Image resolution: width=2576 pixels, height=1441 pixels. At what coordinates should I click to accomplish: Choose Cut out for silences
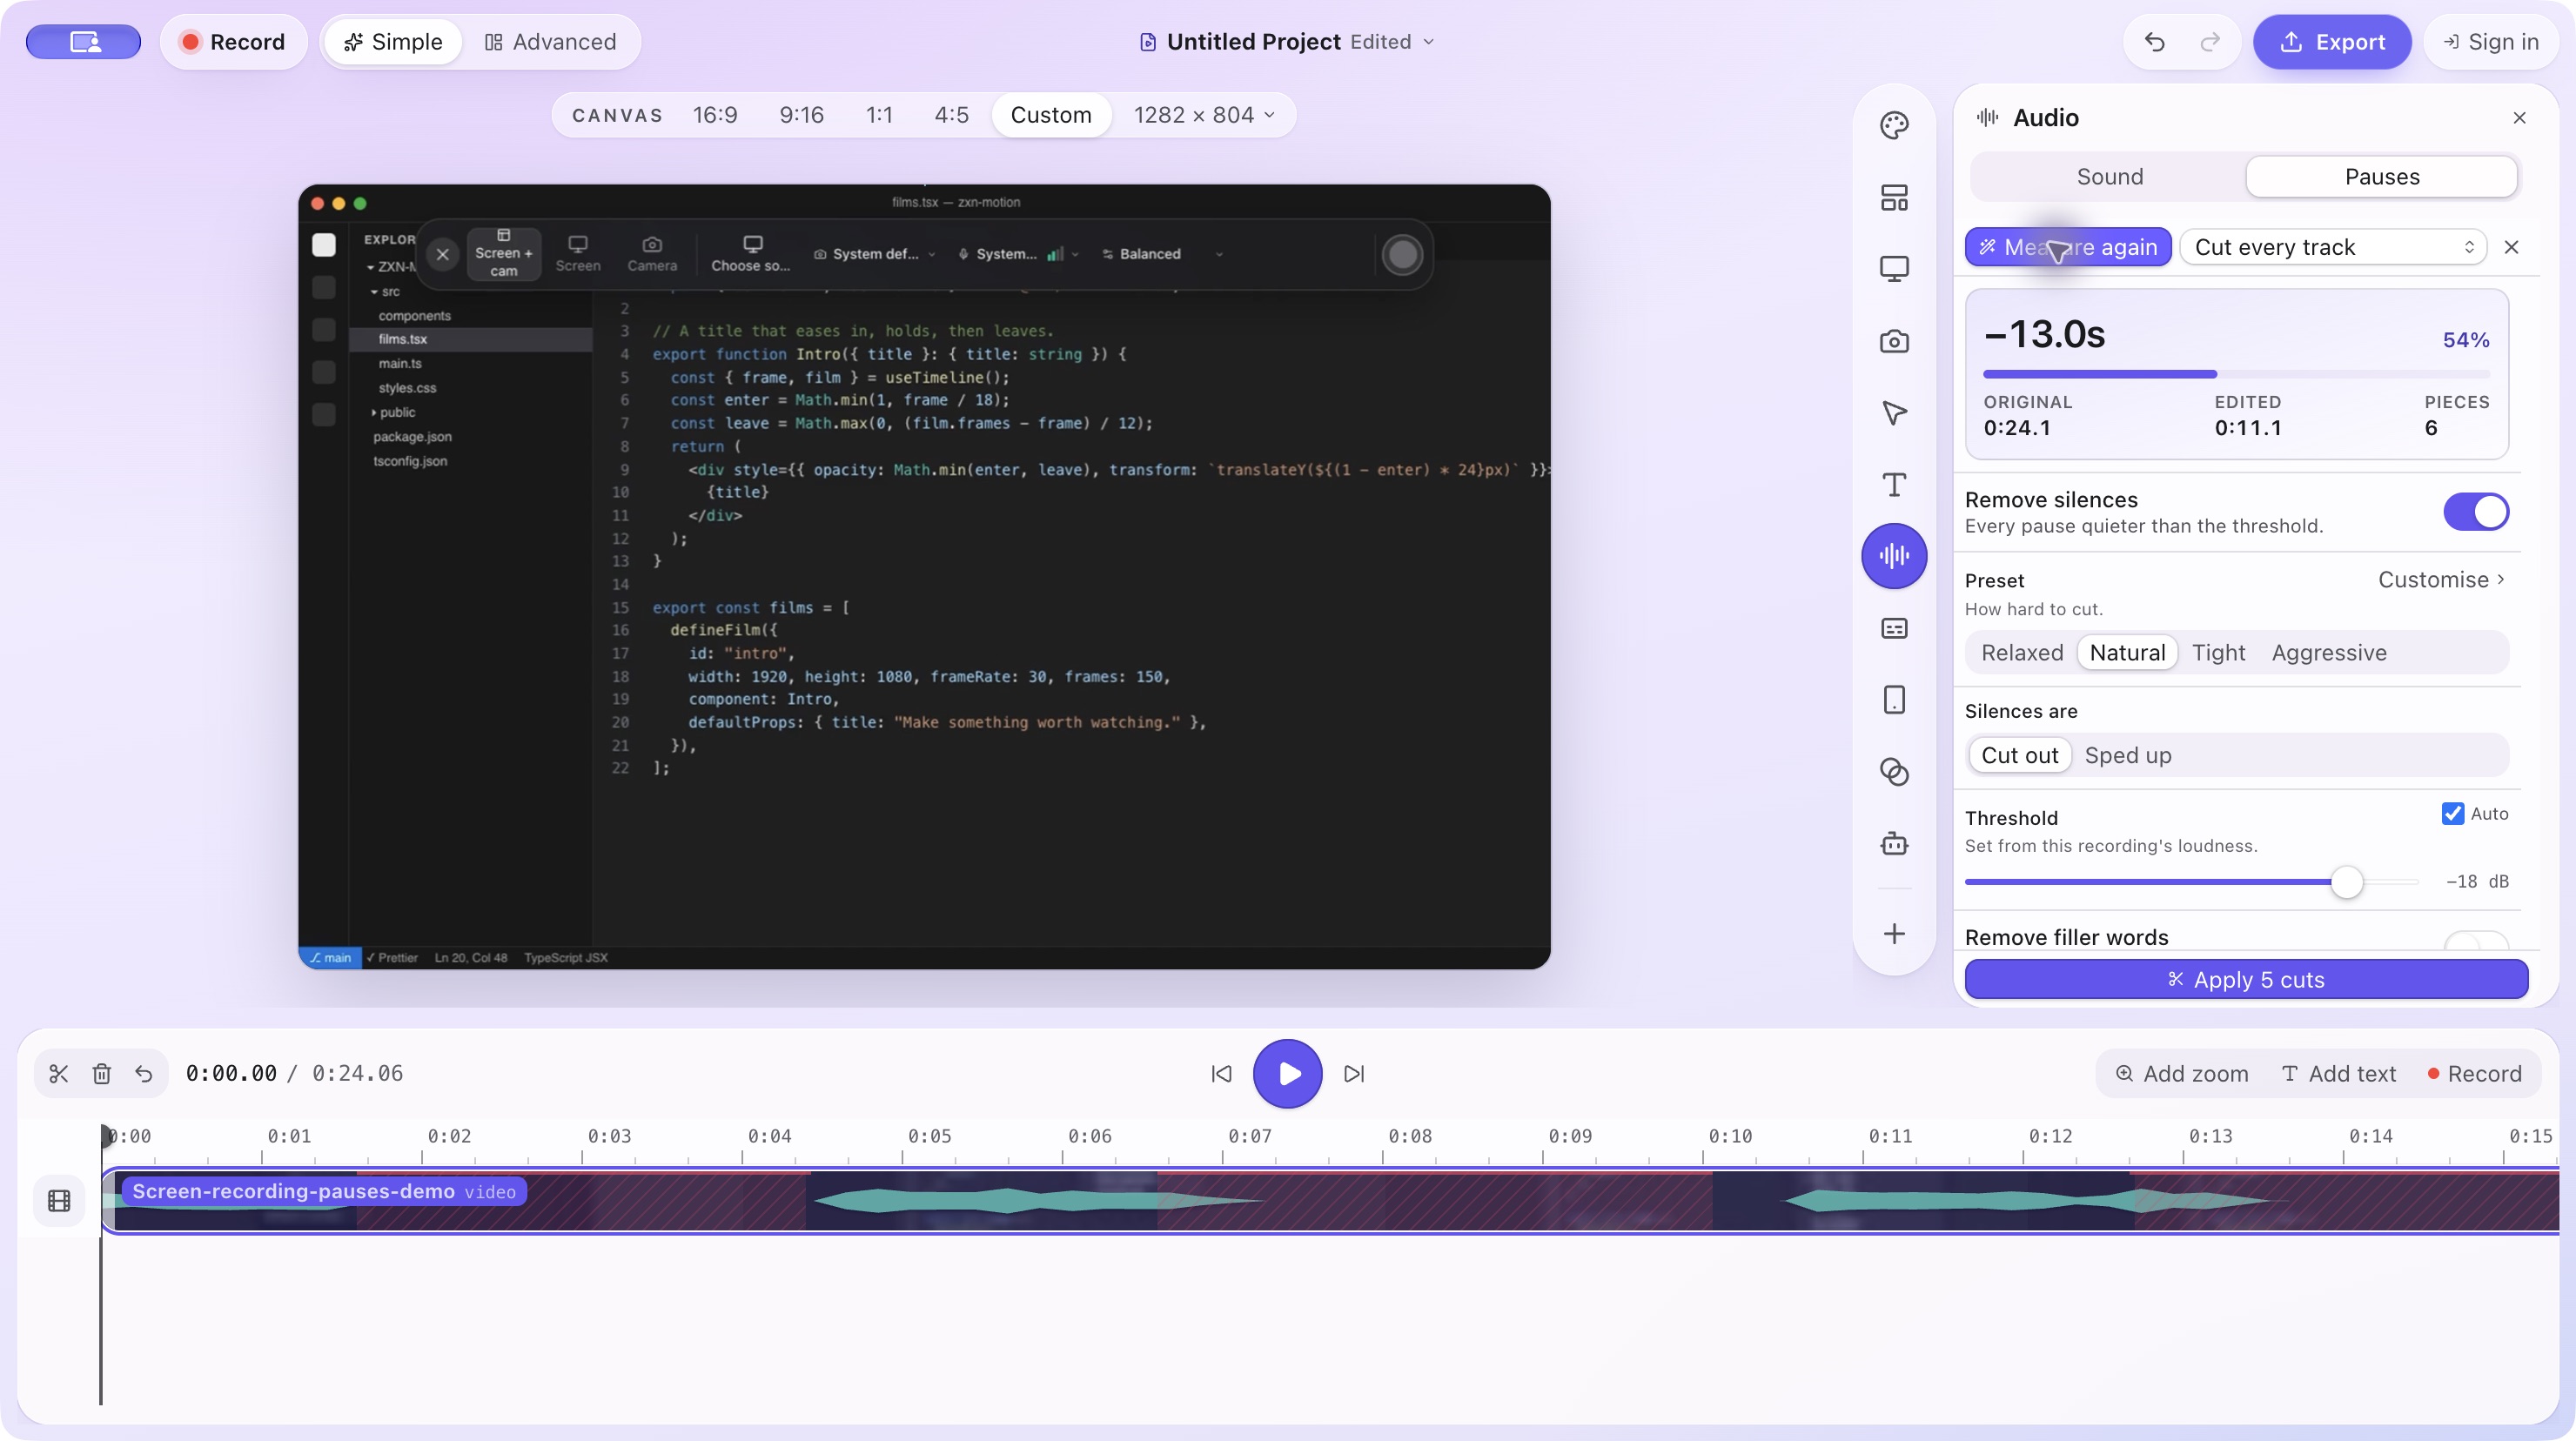[2019, 756]
